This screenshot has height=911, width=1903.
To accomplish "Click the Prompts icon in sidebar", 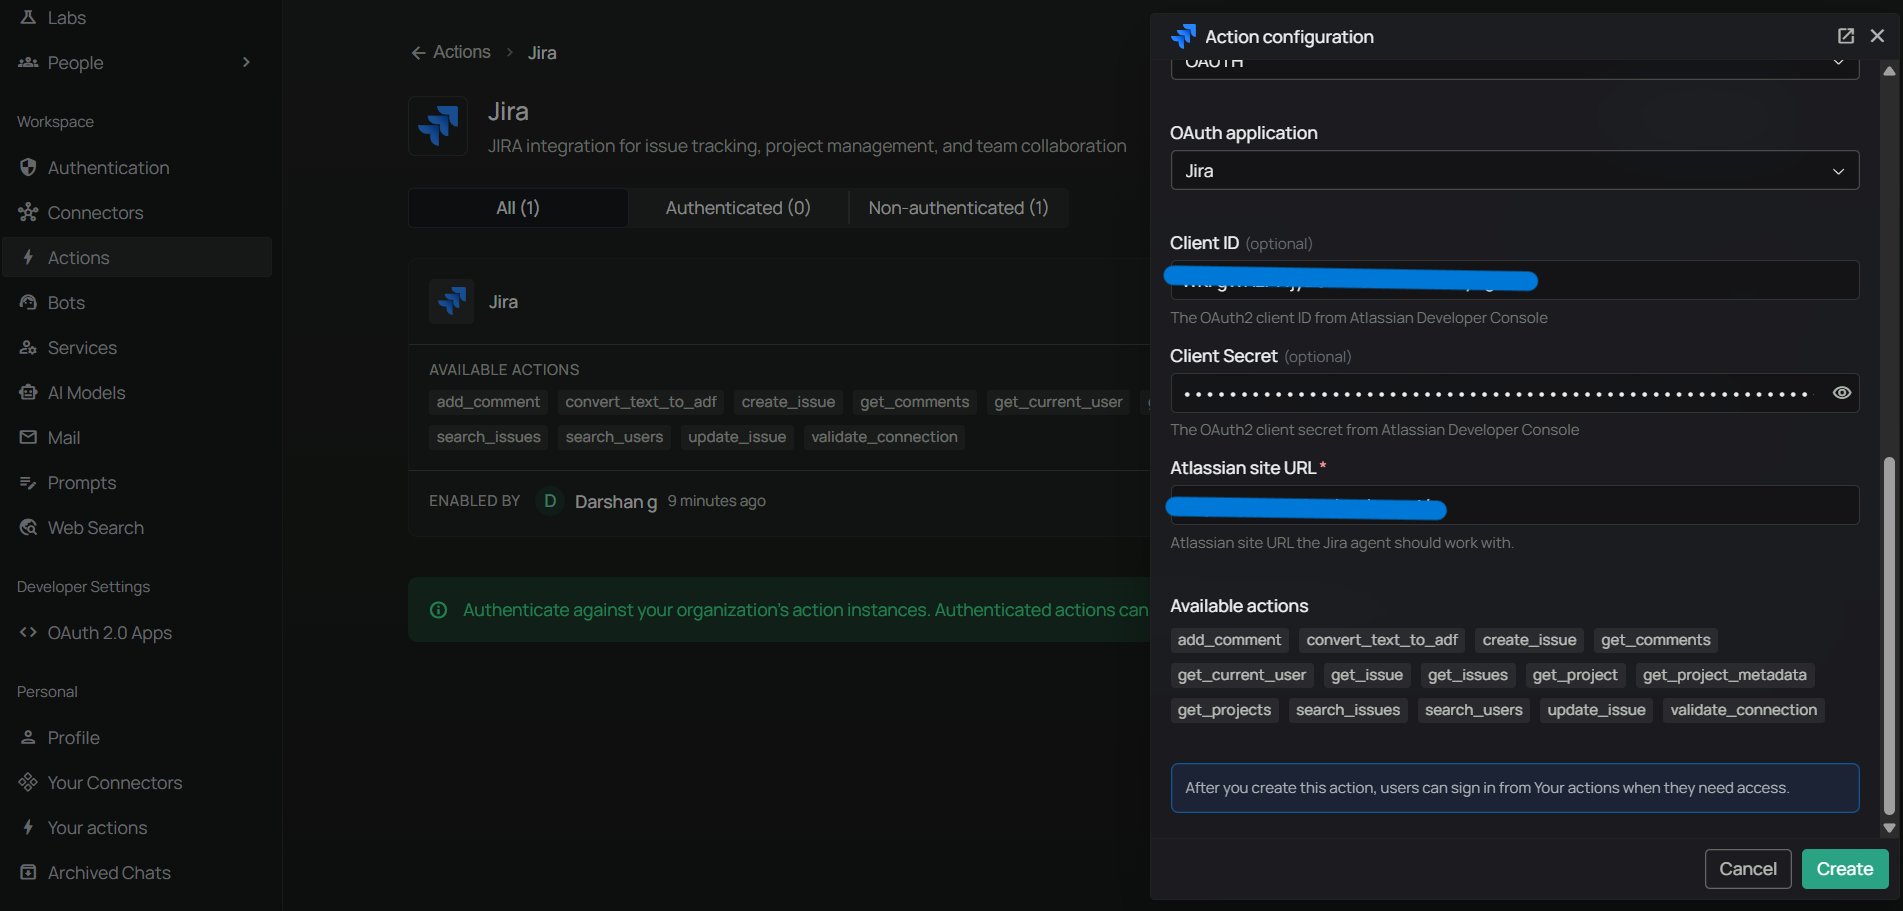I will tap(28, 482).
